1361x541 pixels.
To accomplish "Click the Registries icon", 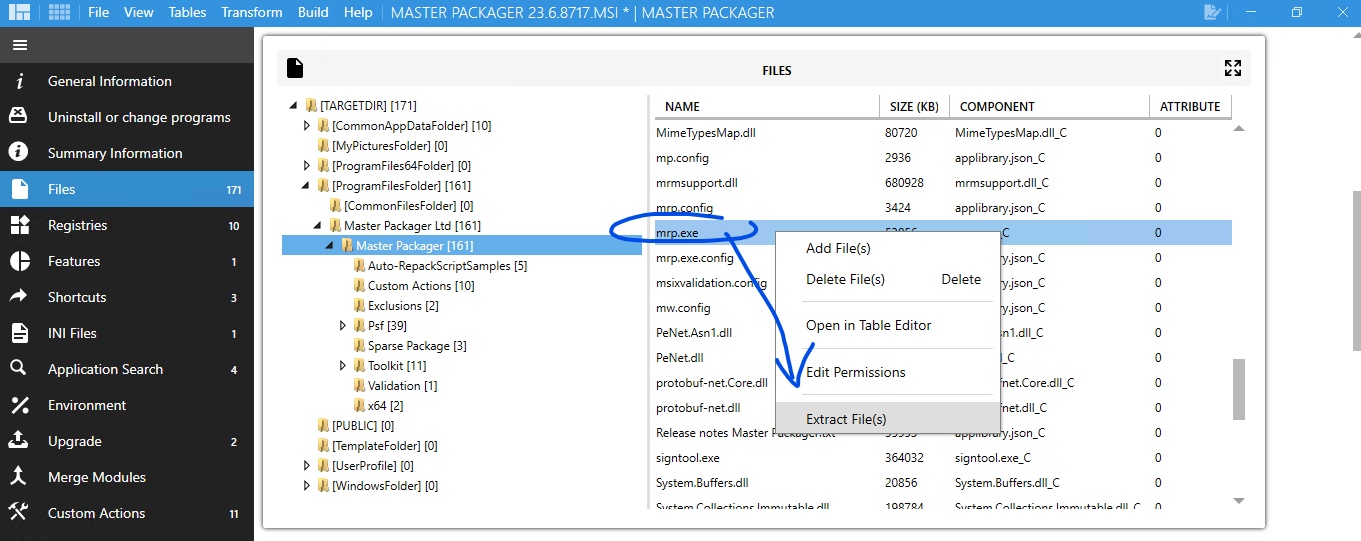I will pos(19,225).
